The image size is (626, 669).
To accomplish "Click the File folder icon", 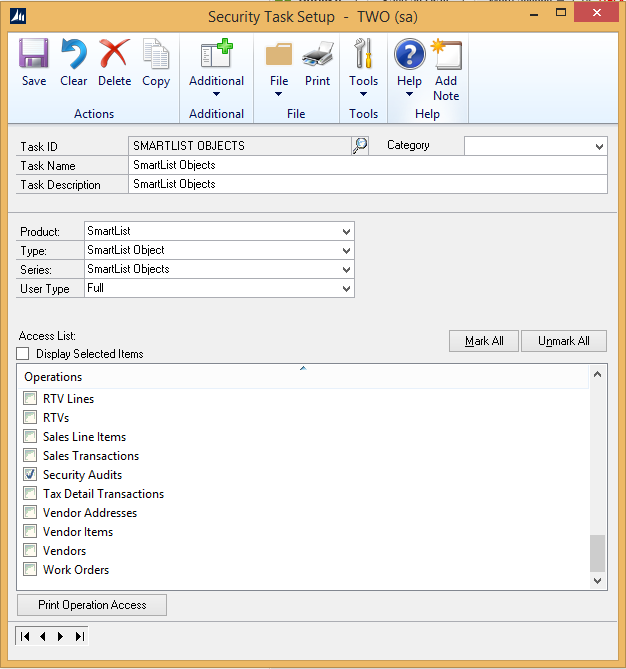I will 279,54.
